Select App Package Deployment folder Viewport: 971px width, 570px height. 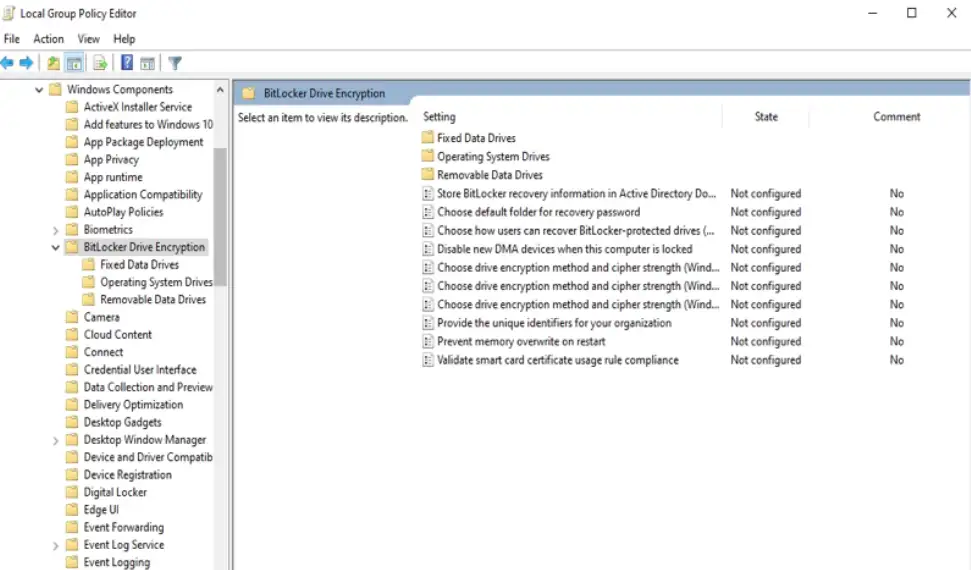[143, 142]
